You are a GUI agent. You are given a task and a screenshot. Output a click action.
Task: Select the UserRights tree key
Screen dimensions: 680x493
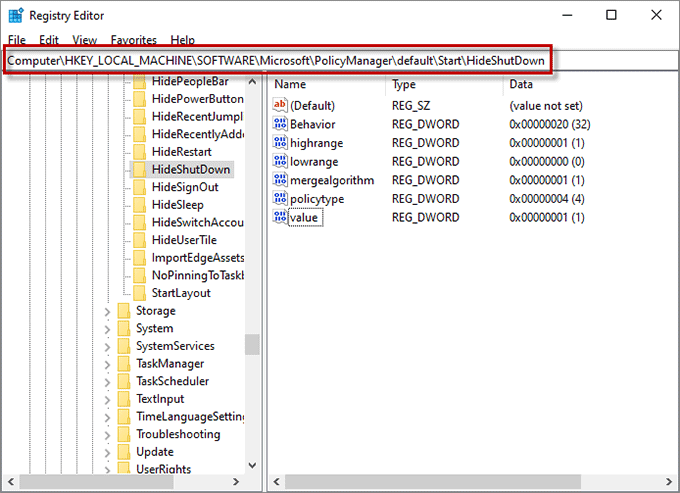(x=163, y=469)
